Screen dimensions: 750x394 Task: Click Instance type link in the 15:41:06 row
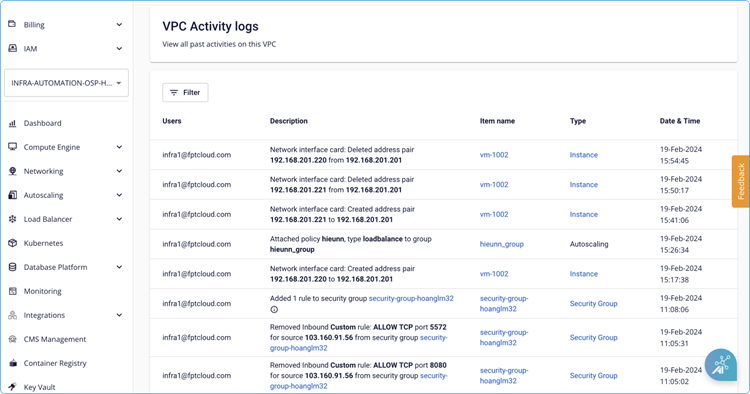pos(584,214)
